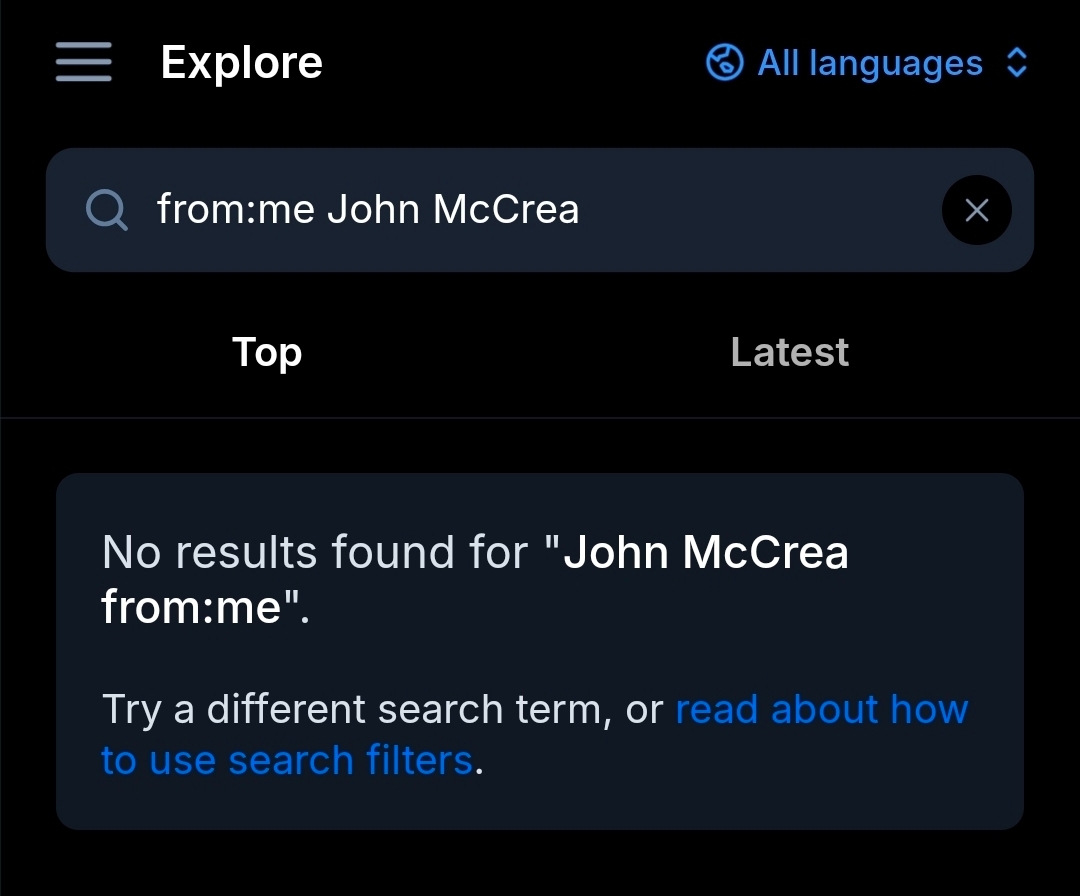Expand the language selector up-down chevron

pos(1016,63)
